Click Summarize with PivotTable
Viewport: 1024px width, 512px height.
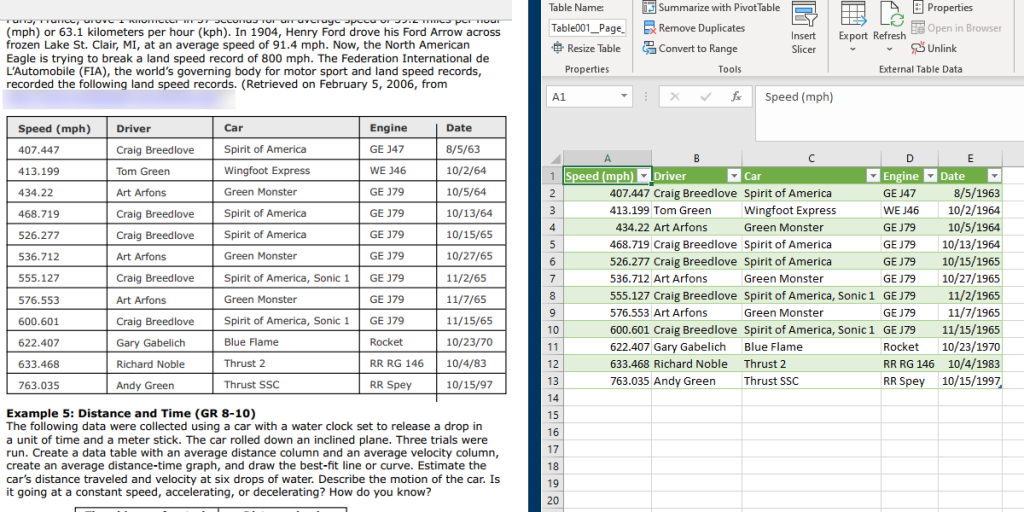(711, 8)
